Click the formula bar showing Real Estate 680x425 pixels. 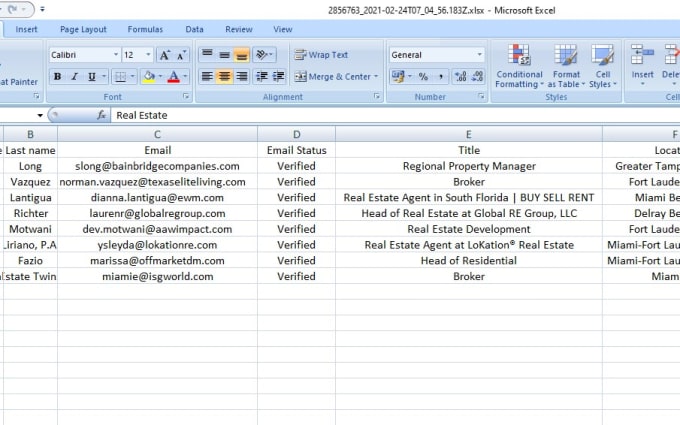pyautogui.click(x=395, y=115)
